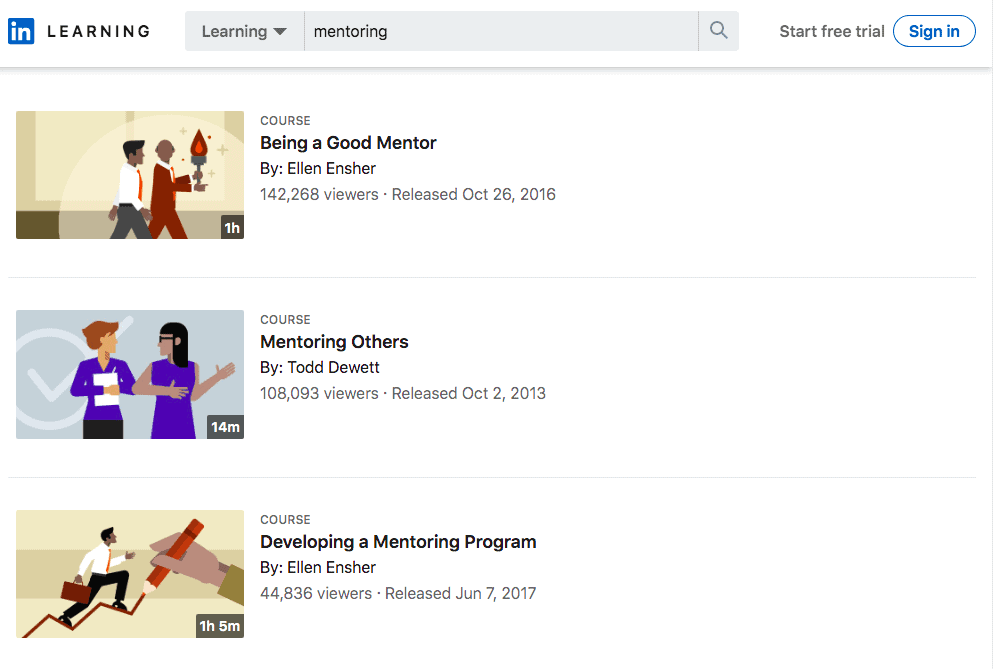
Task: Click author link Ellen Ensher
Action: coord(331,168)
